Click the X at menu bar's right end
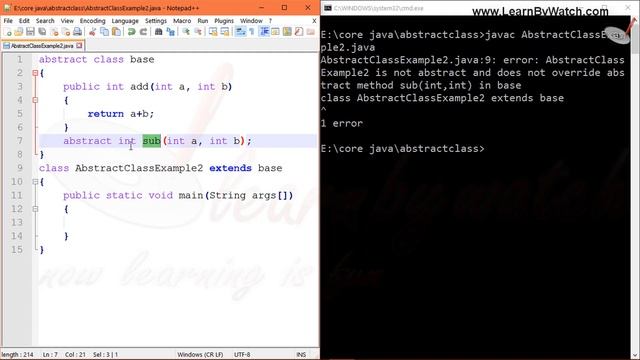 tap(314, 20)
